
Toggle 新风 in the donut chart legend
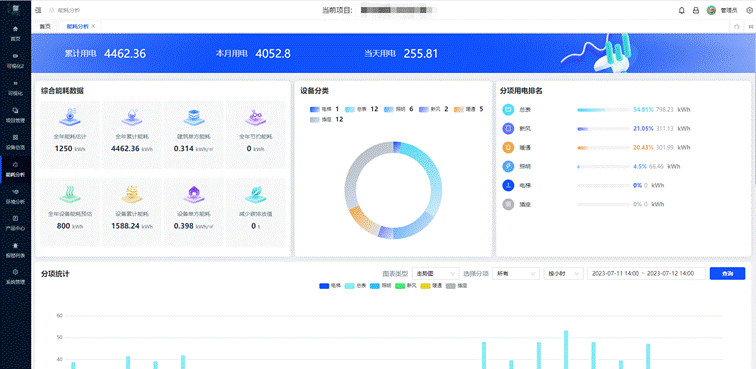(433, 109)
